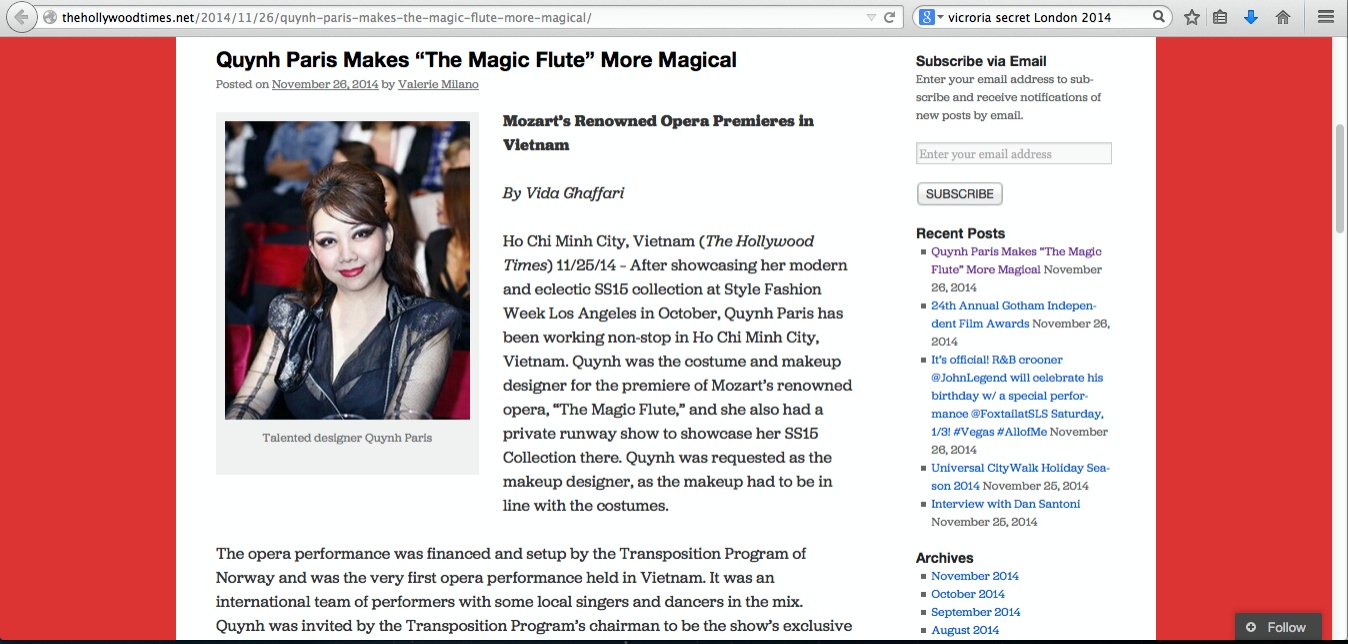Open the Interview with Dan Santoni post
This screenshot has width=1348, height=644.
tap(1005, 504)
